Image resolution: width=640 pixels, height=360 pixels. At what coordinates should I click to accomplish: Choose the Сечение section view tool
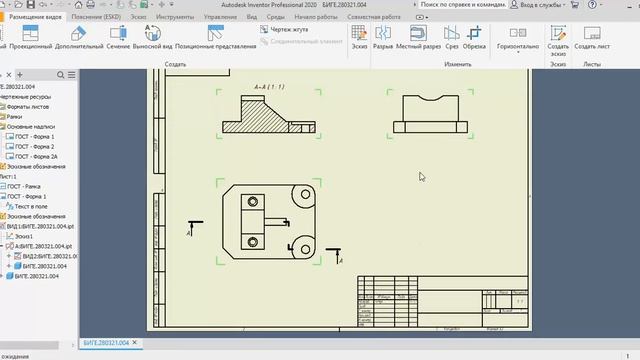click(x=118, y=37)
